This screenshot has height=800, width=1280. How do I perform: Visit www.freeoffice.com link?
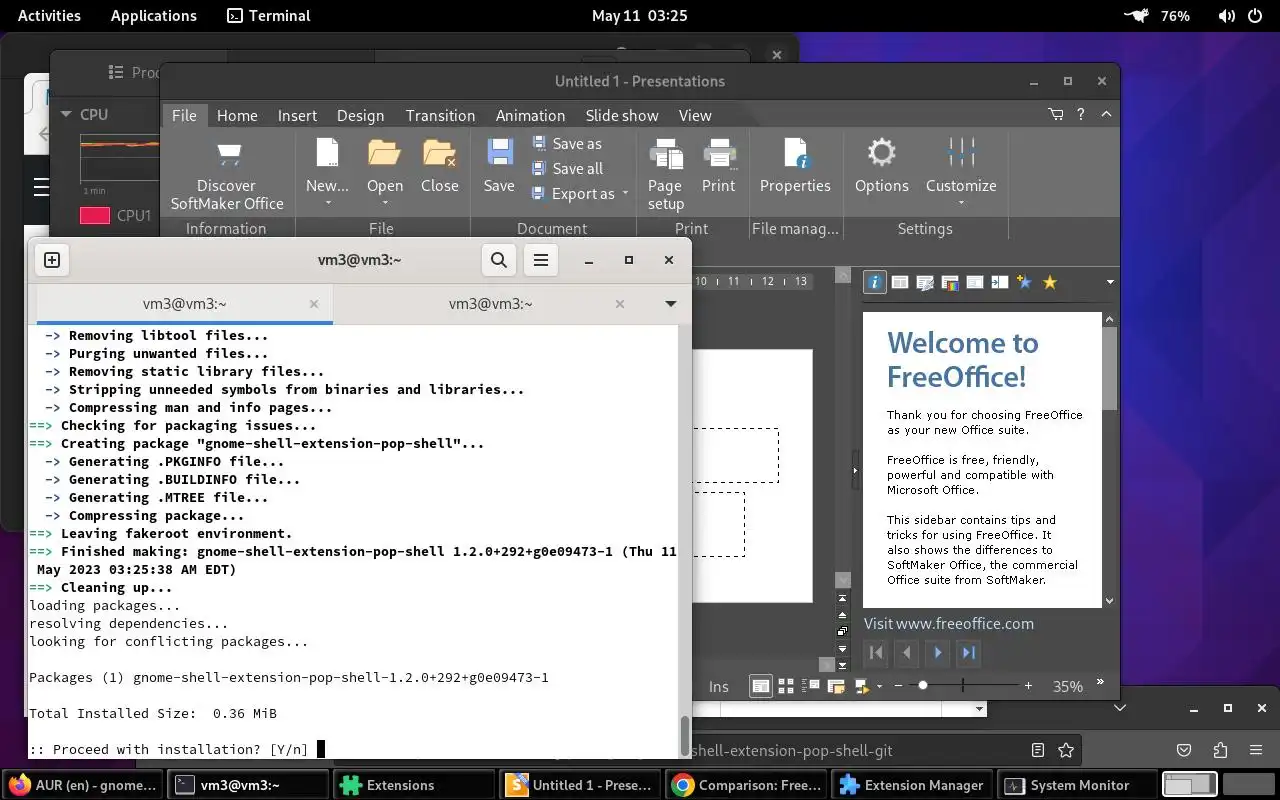pos(949,623)
